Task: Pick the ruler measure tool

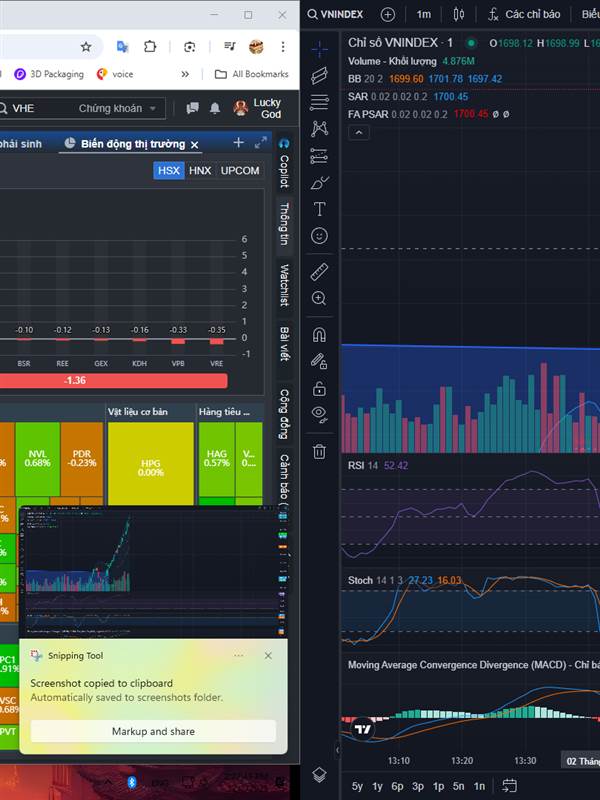Action: click(319, 271)
